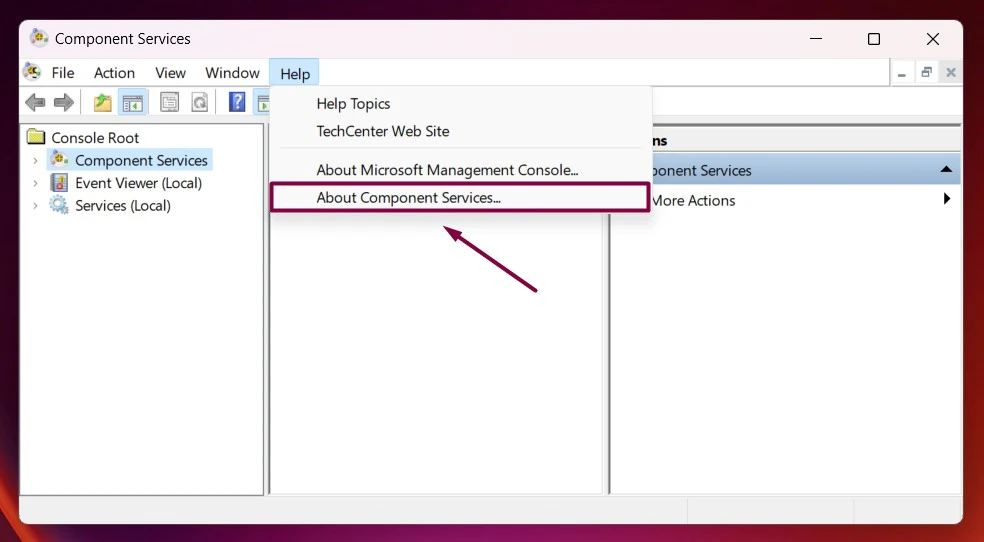Click the Back arrow toolbar icon
The width and height of the screenshot is (984, 542).
pyautogui.click(x=35, y=102)
